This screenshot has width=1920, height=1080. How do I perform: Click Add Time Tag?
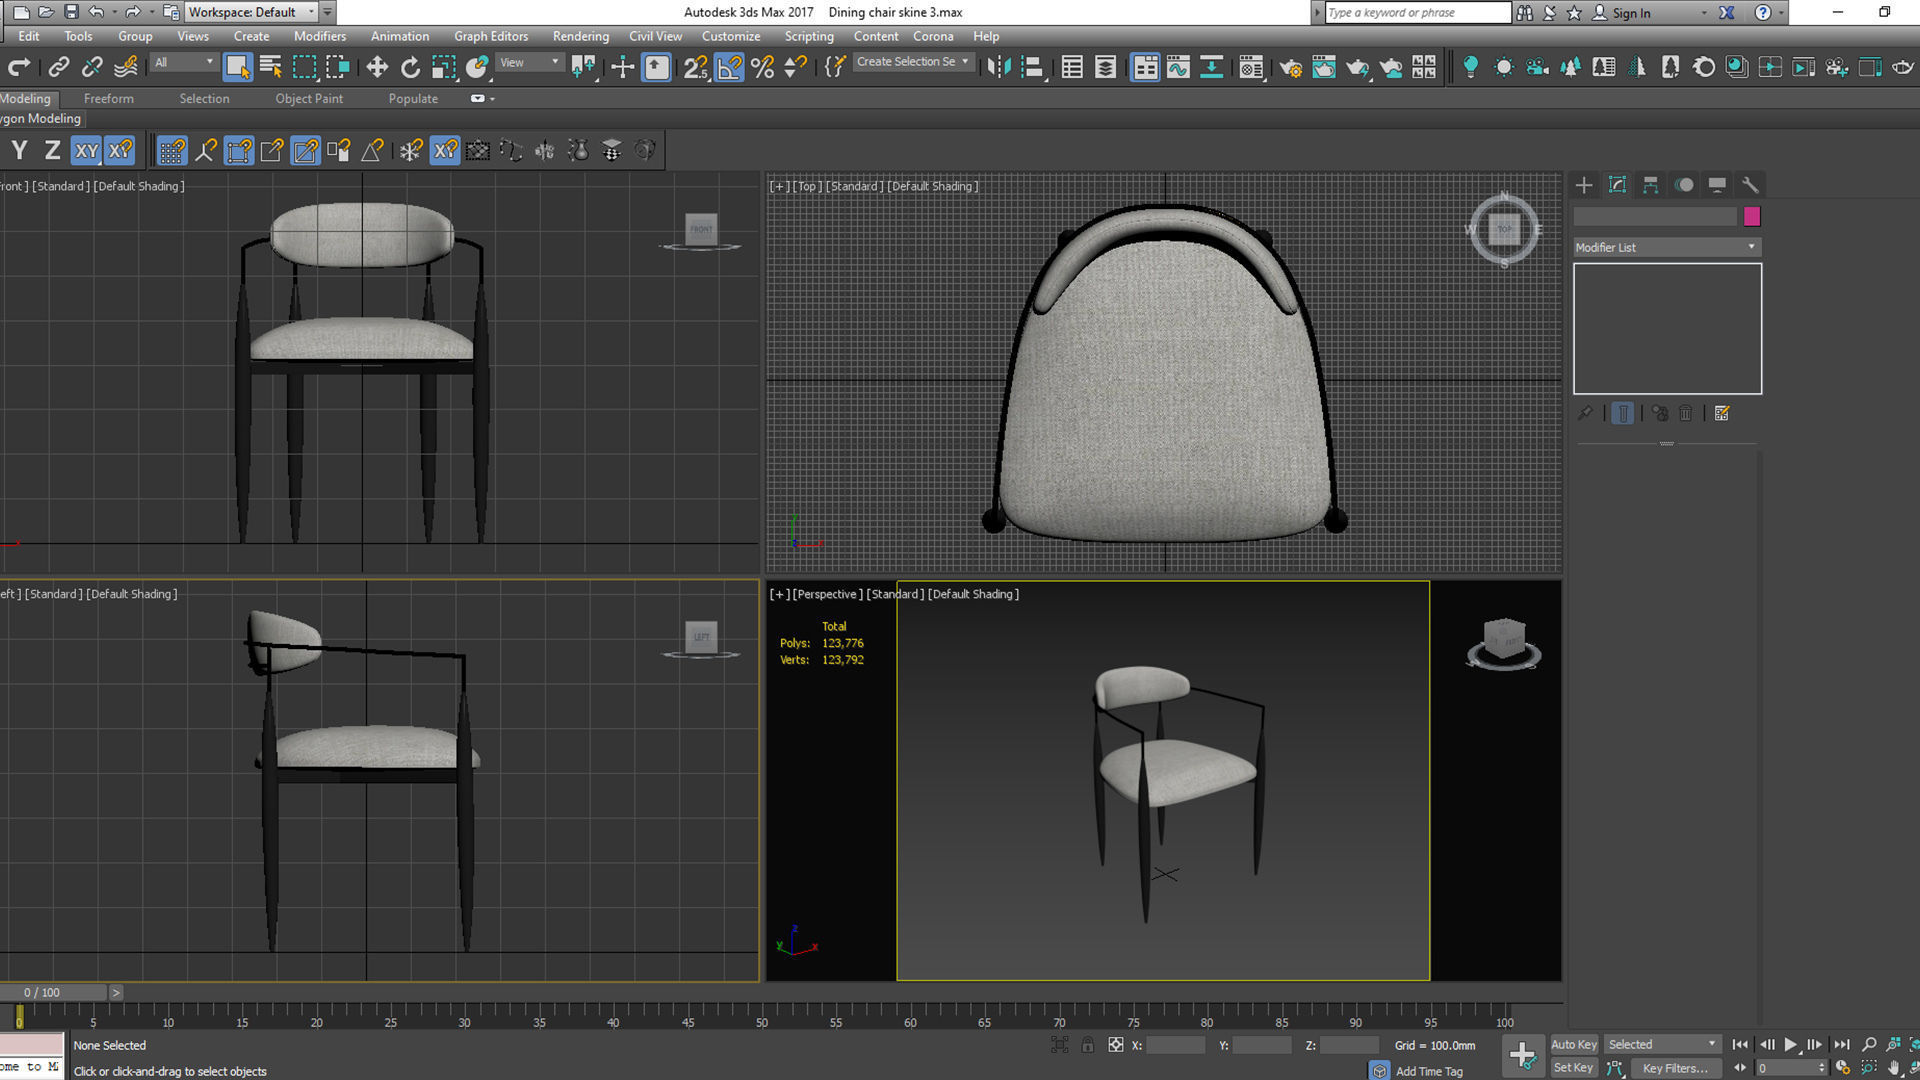click(1429, 1071)
